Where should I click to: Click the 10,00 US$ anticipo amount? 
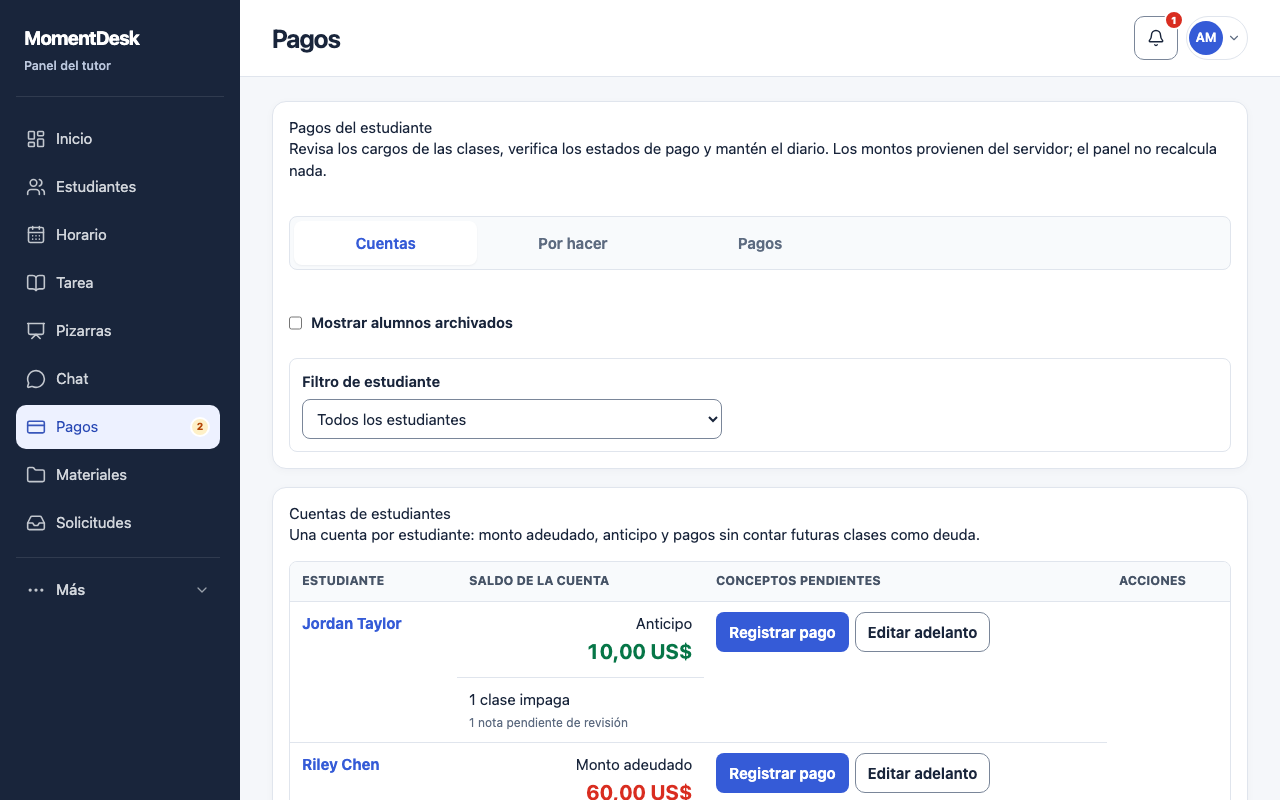(x=640, y=652)
